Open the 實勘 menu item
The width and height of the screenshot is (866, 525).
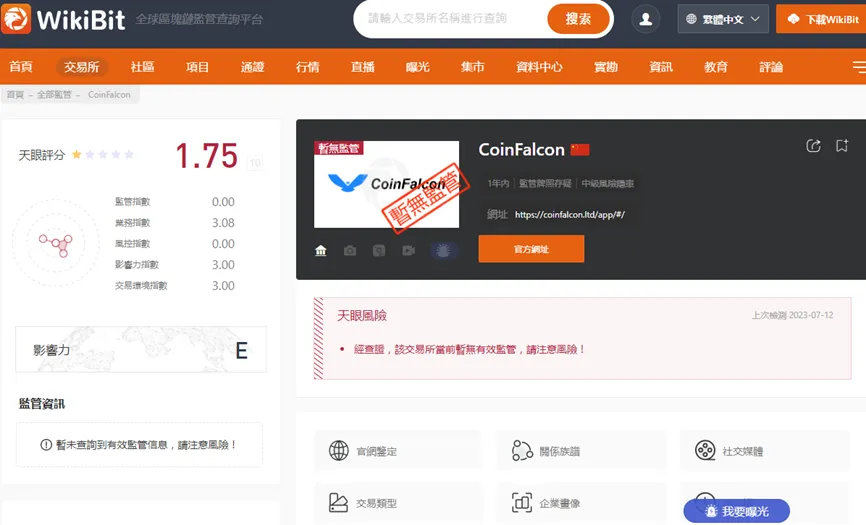pos(606,67)
